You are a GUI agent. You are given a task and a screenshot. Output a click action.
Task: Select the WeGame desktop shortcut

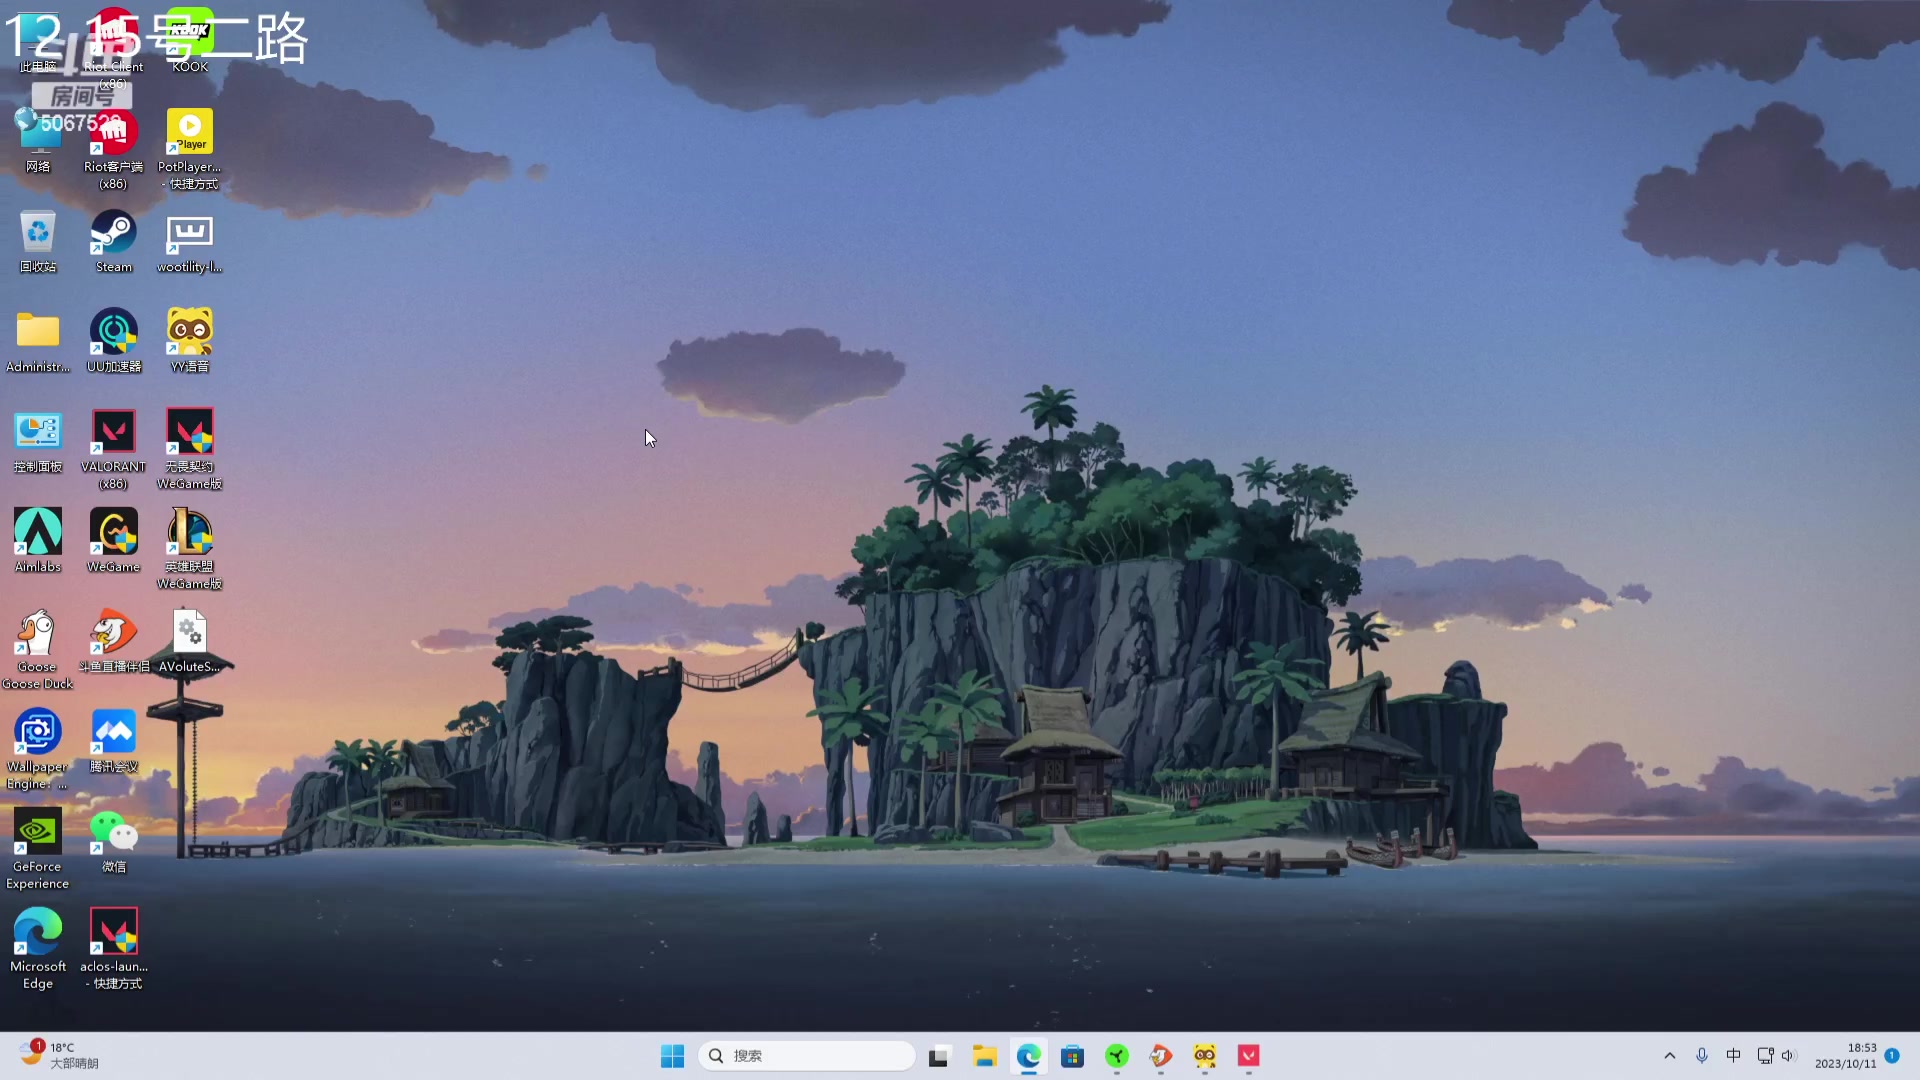113,540
